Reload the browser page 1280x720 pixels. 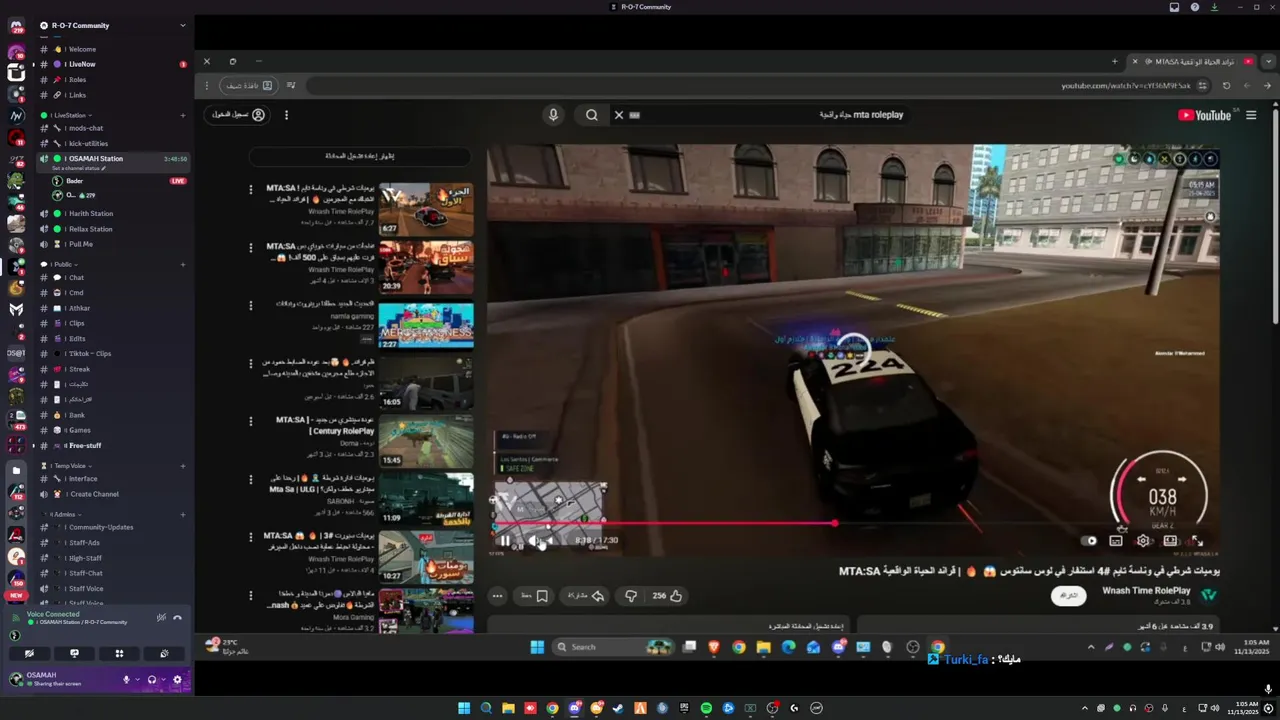click(x=1227, y=86)
